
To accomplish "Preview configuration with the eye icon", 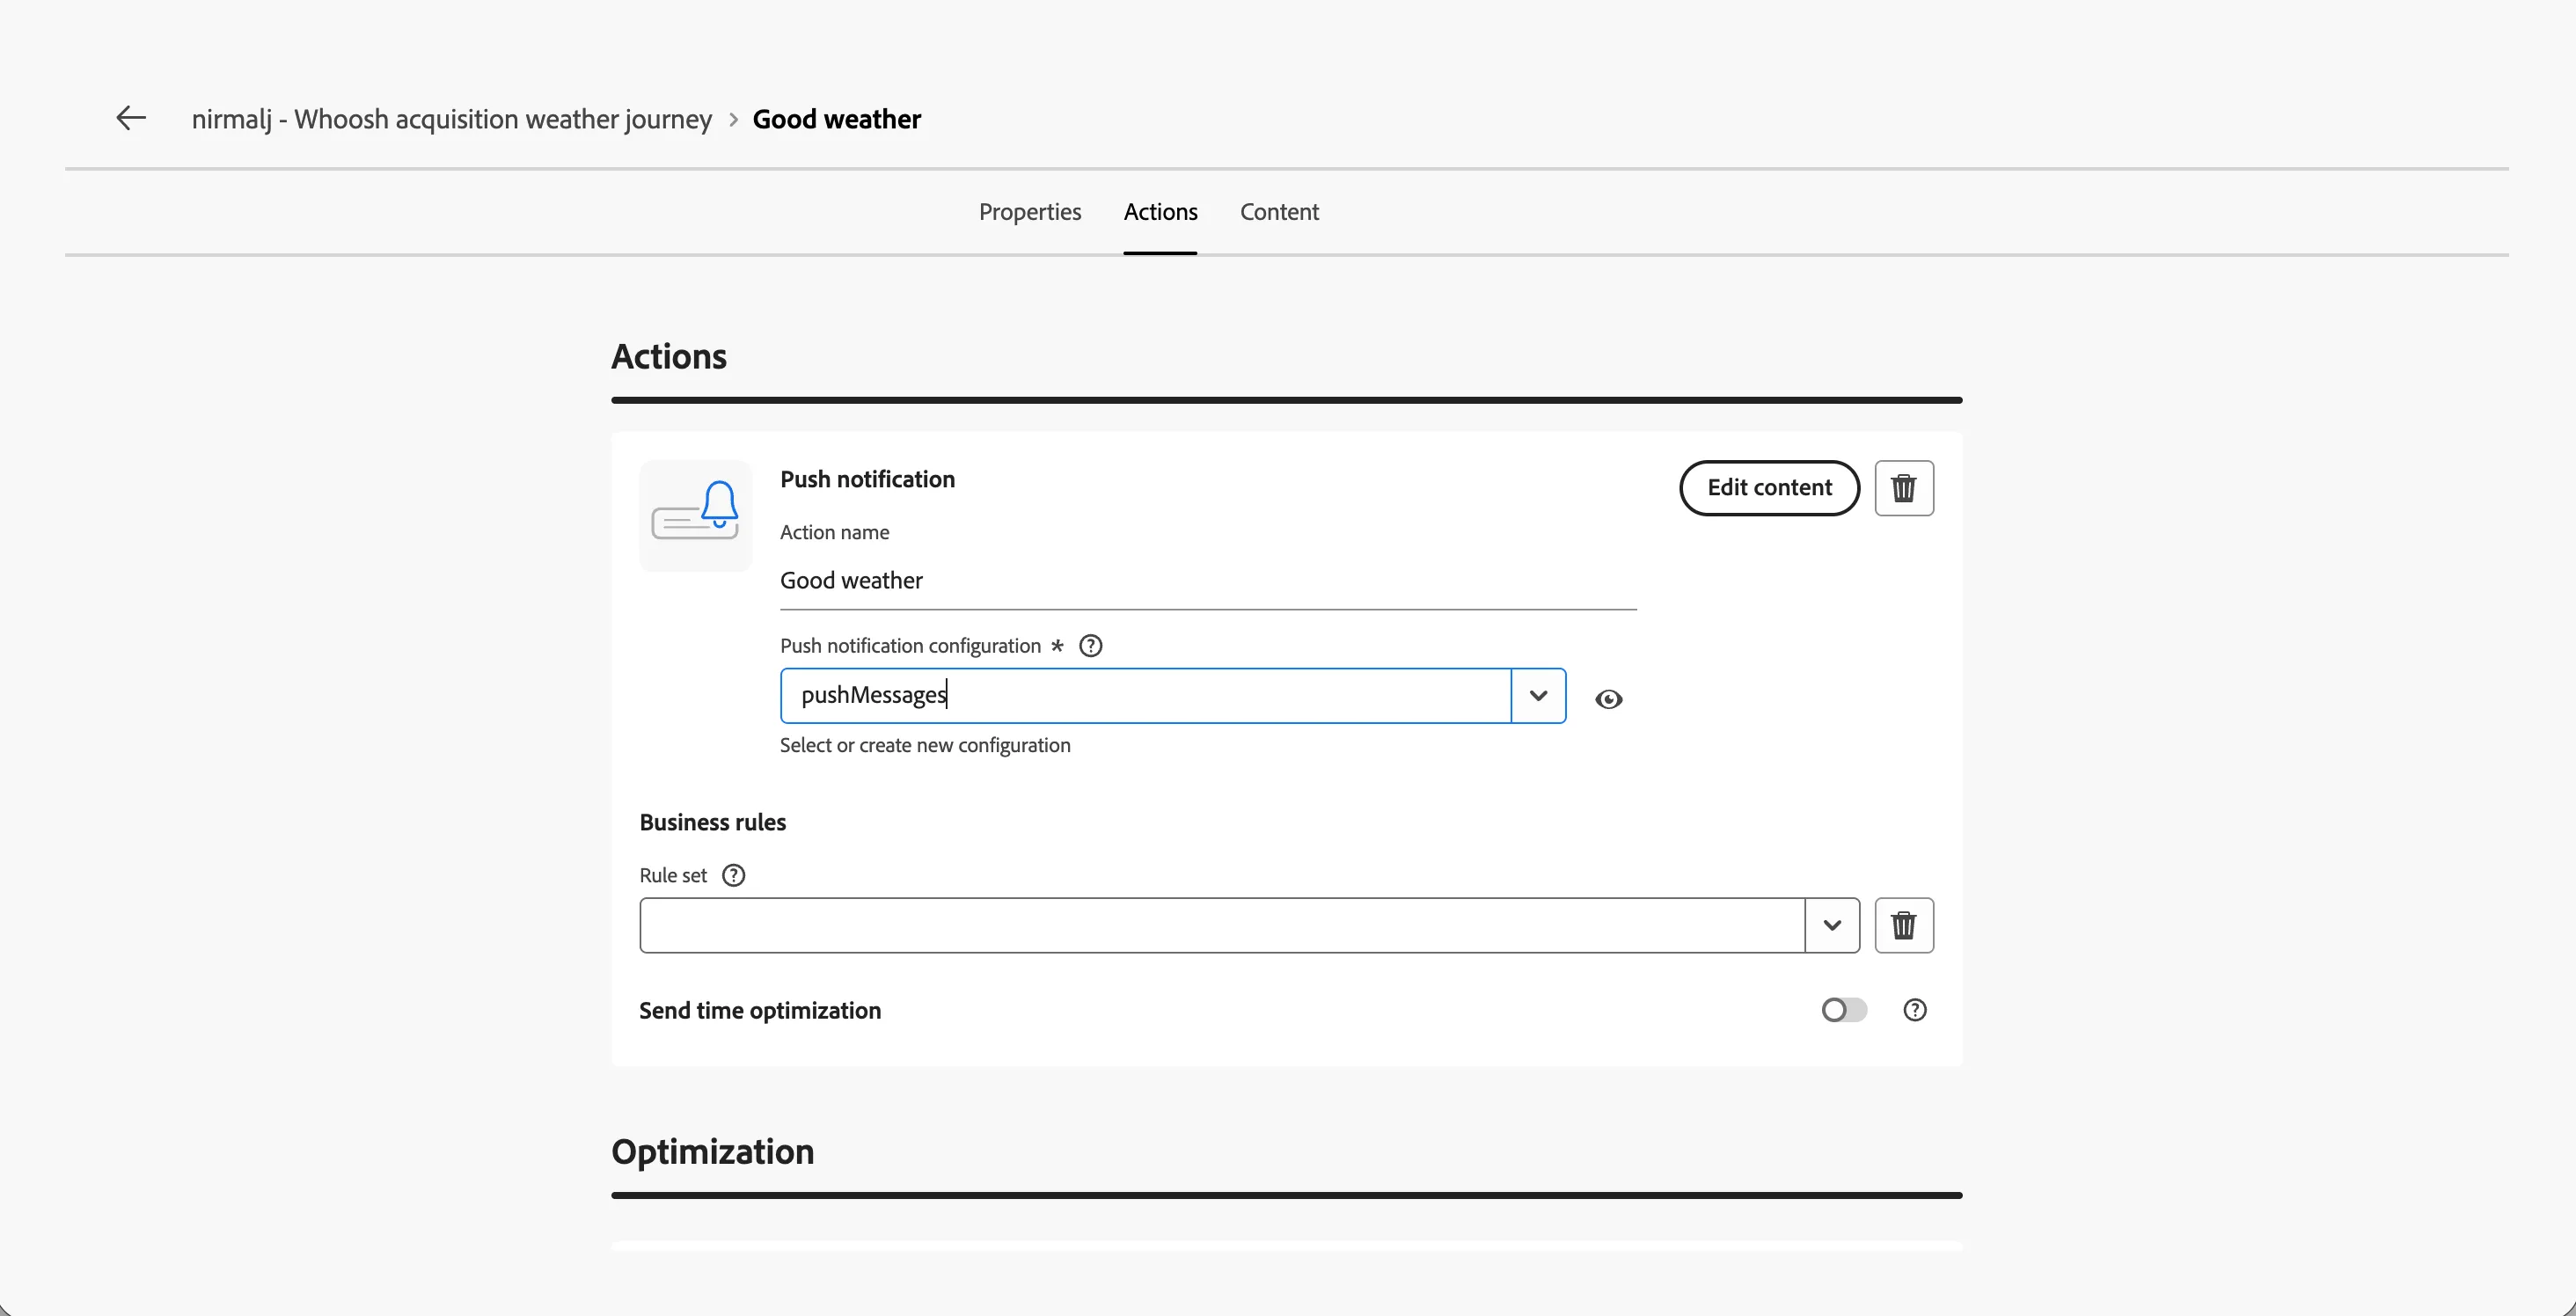I will (1609, 699).
